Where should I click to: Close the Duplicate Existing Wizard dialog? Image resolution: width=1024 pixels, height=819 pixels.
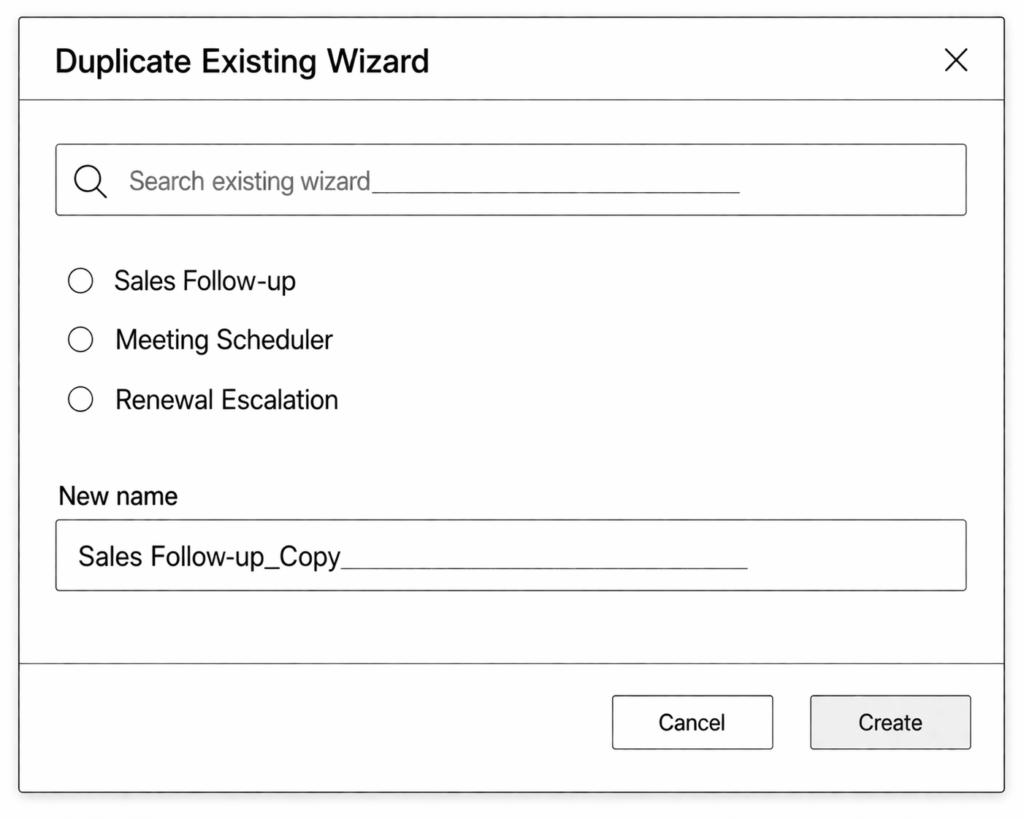click(956, 60)
